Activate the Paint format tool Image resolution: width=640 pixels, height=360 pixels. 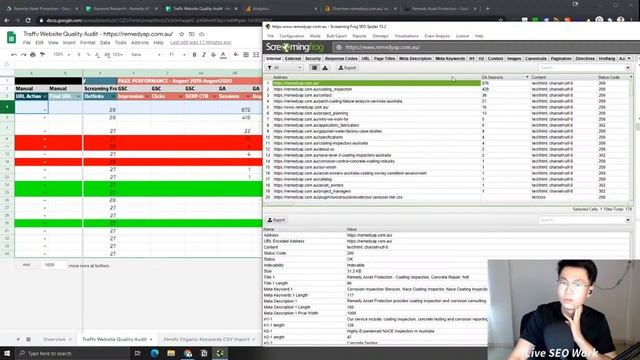point(42,55)
